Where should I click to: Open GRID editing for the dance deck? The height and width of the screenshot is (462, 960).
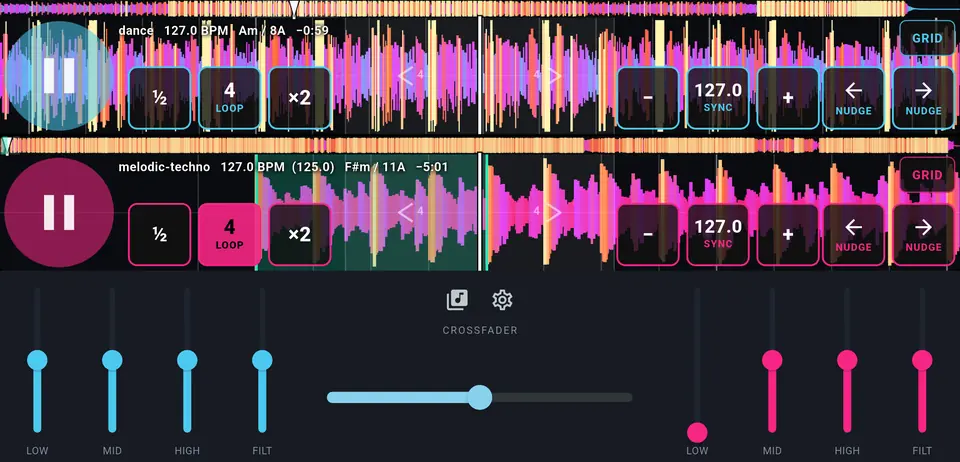[x=927, y=38]
